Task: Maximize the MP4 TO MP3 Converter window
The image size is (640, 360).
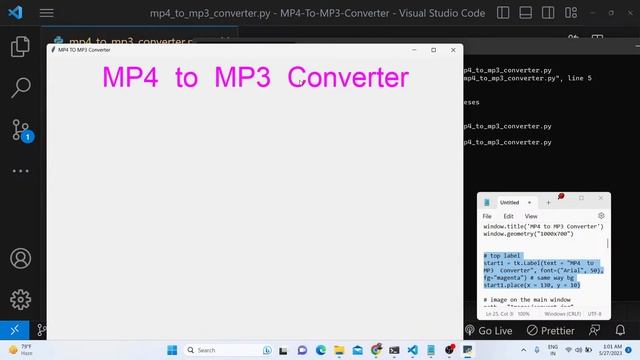Action: (x=433, y=50)
